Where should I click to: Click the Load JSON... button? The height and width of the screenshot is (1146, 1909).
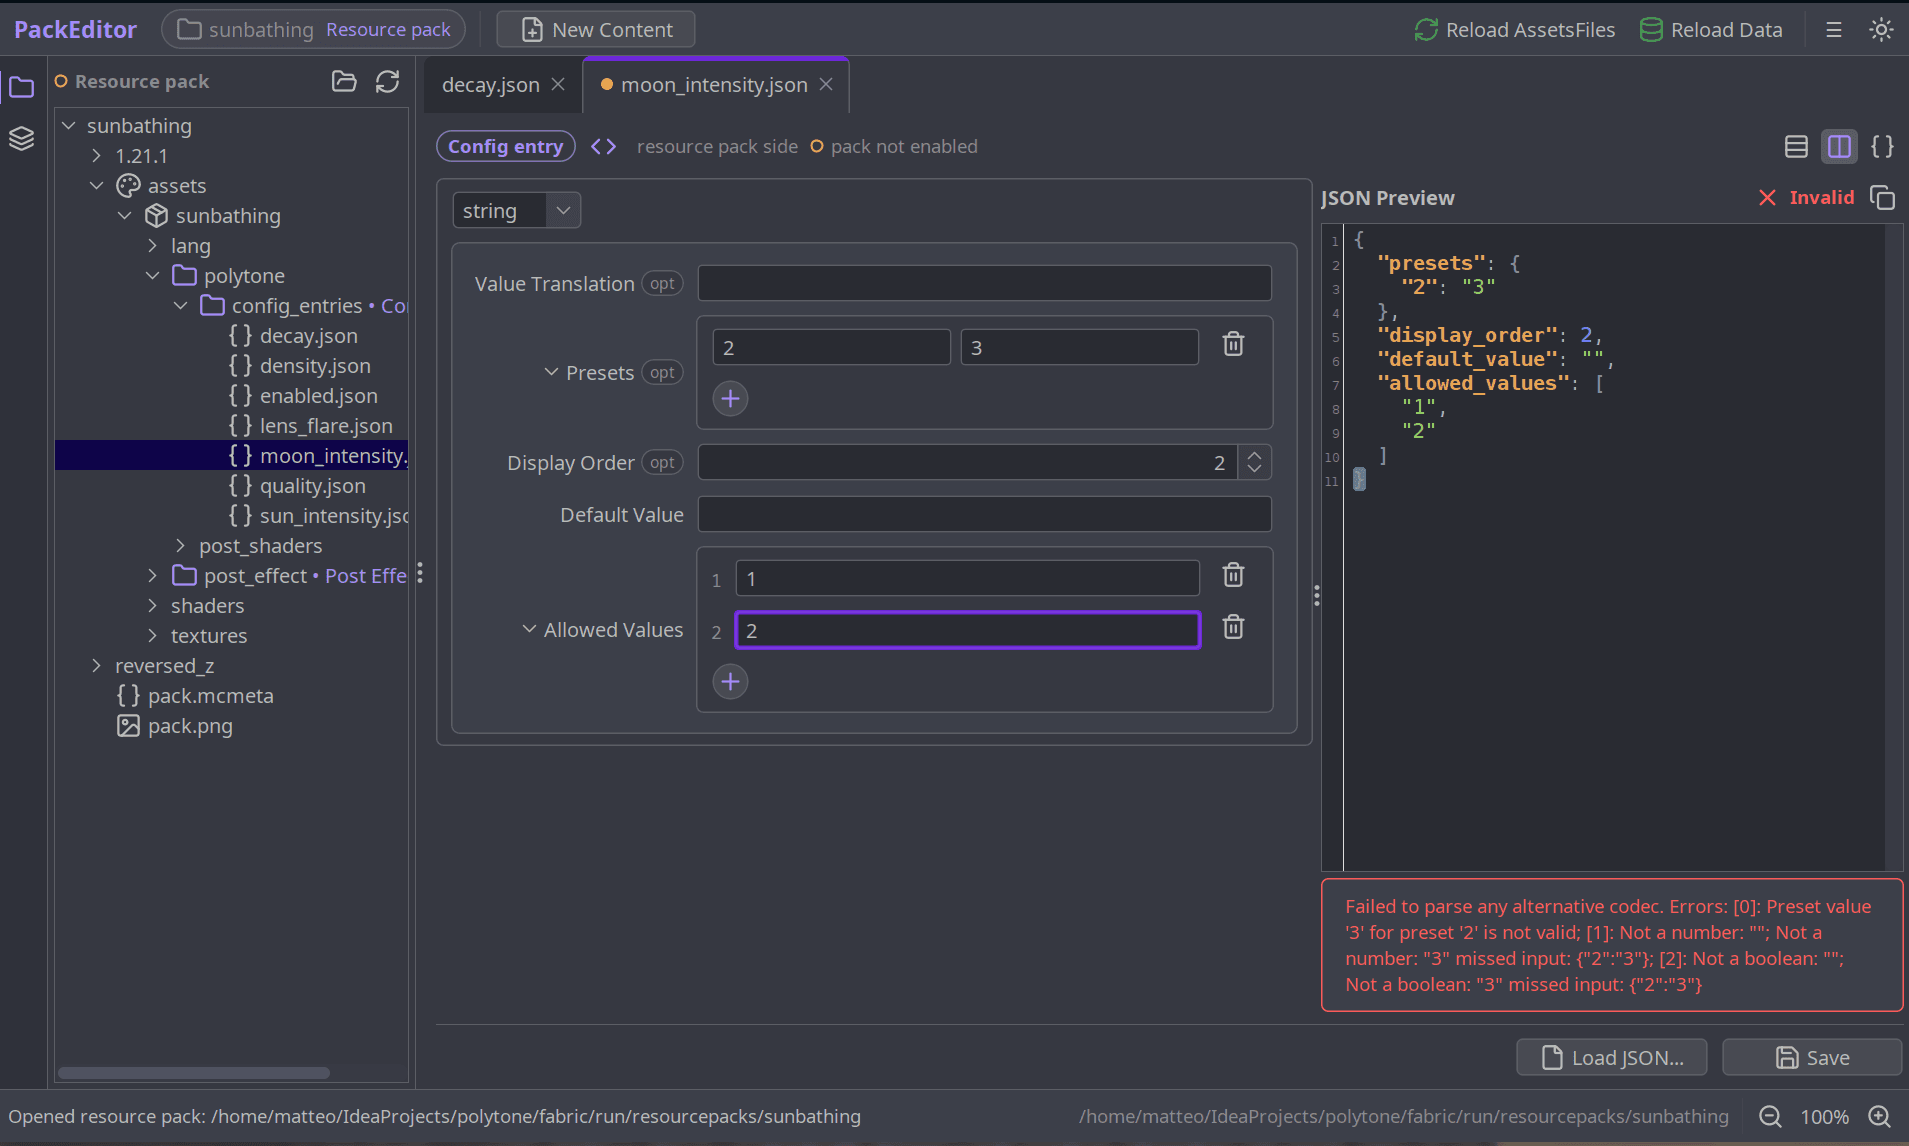[x=1612, y=1057]
